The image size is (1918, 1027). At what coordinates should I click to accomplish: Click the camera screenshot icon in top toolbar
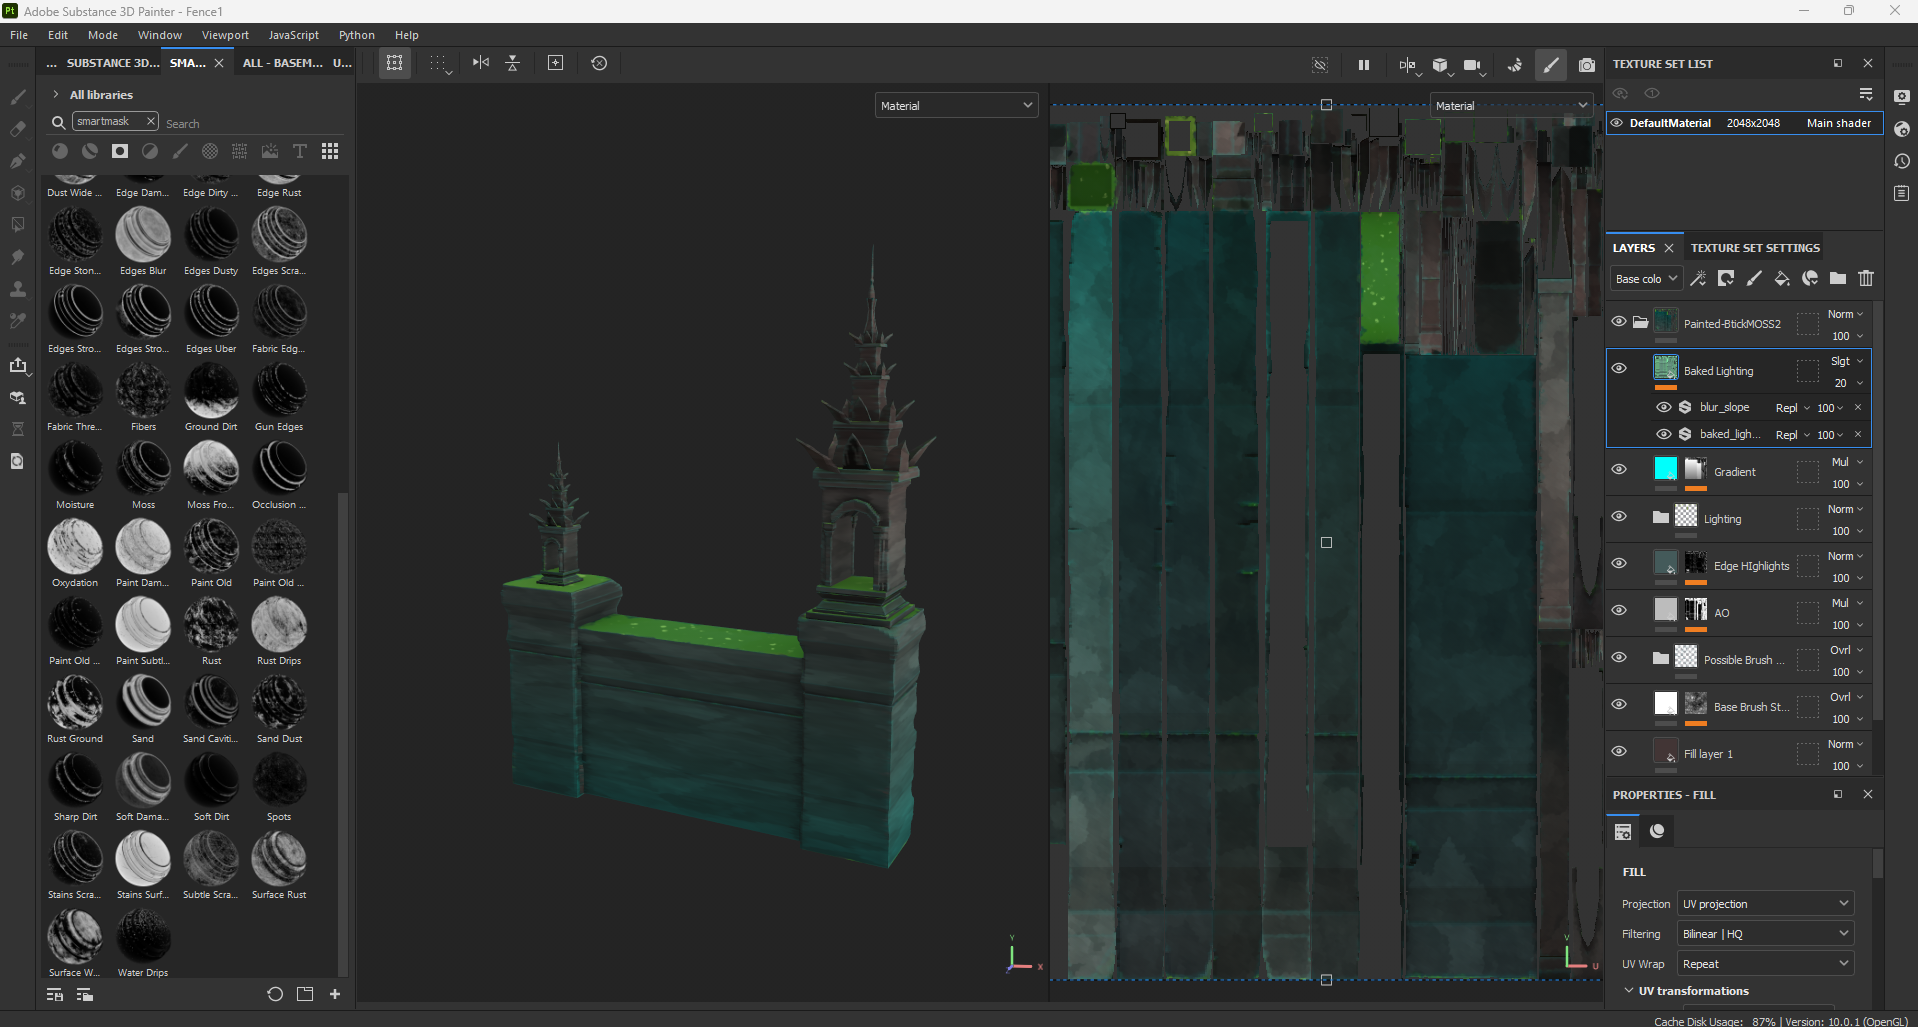click(1587, 64)
